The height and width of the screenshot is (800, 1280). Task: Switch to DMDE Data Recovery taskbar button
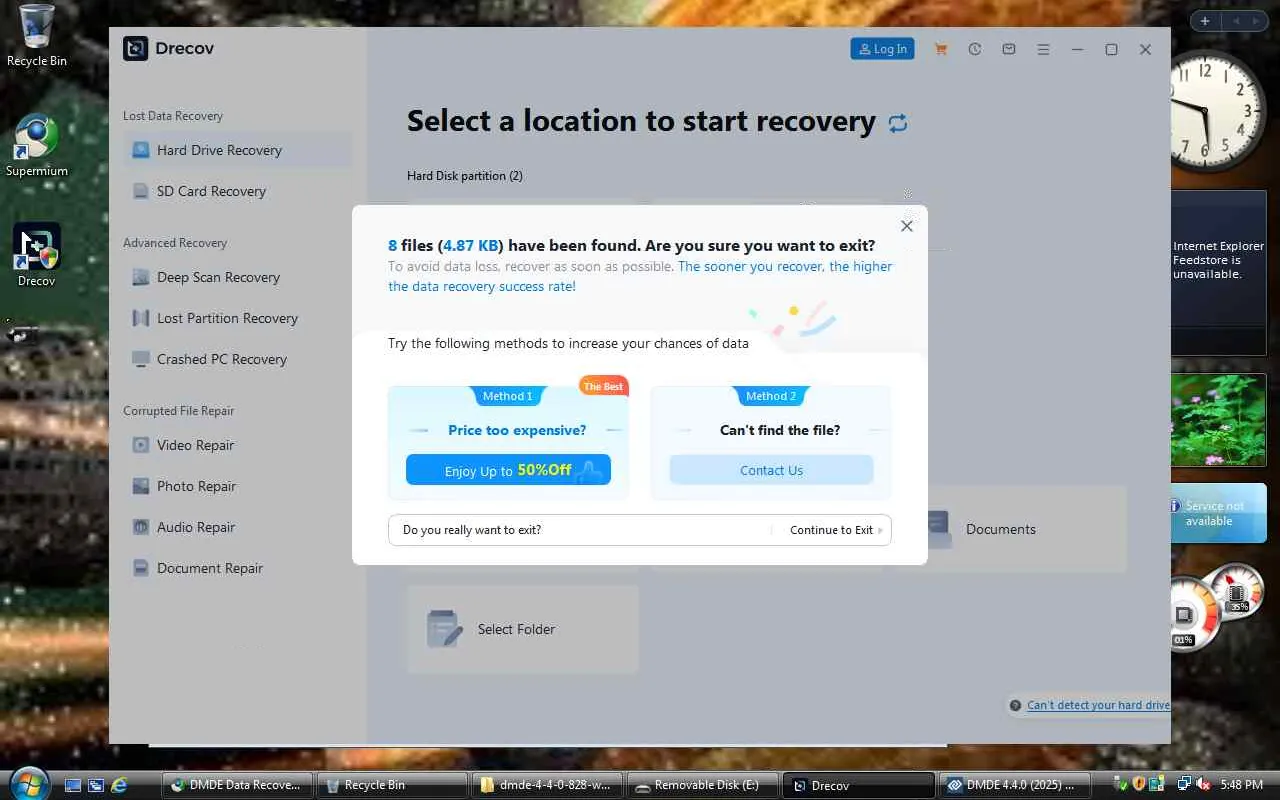point(238,786)
